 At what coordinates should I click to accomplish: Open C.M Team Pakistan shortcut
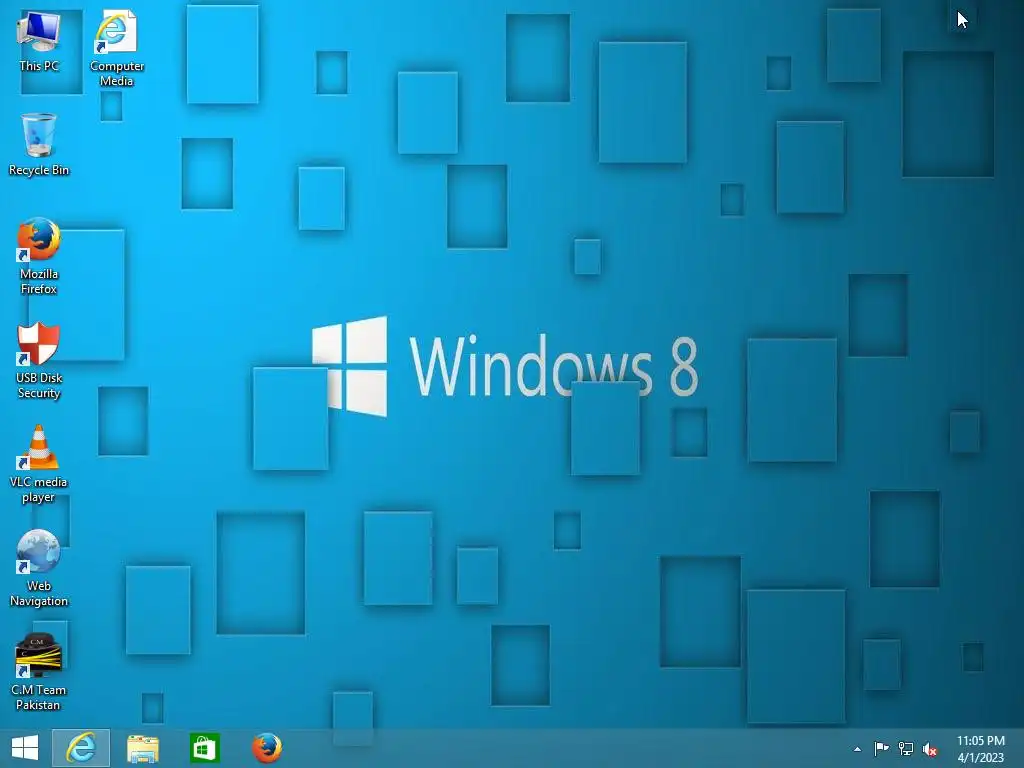coord(39,672)
